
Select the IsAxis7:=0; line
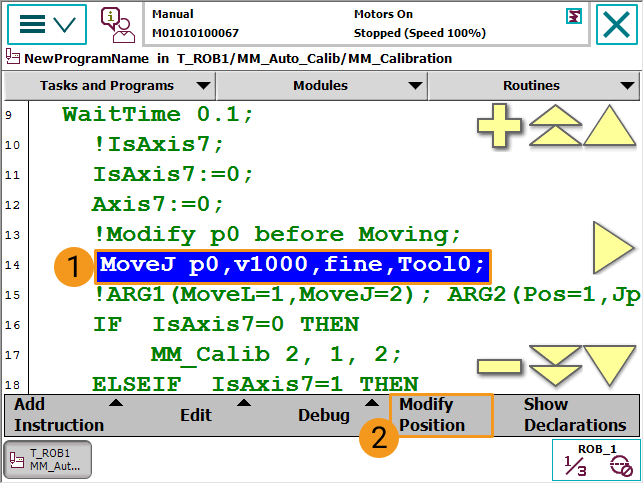coord(173,175)
